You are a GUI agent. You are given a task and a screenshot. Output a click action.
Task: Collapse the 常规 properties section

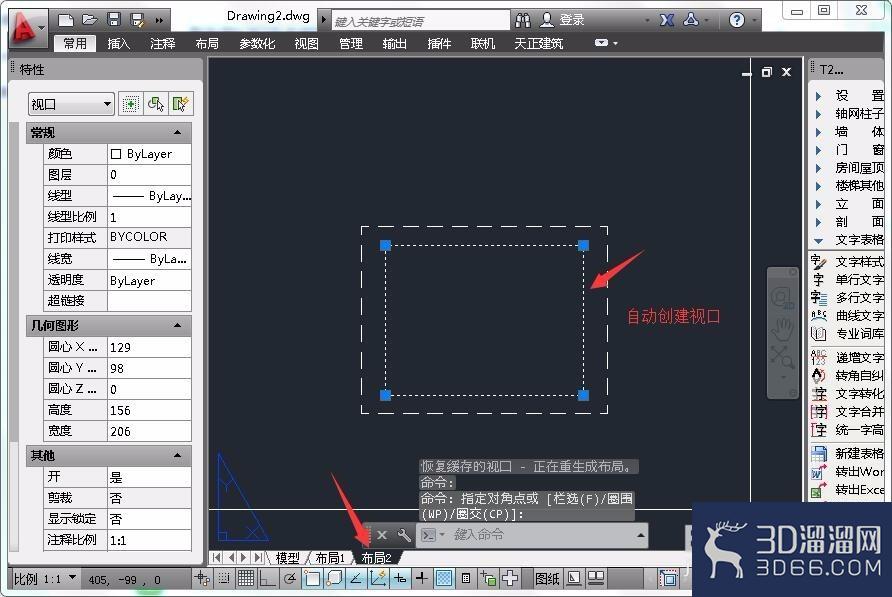177,133
